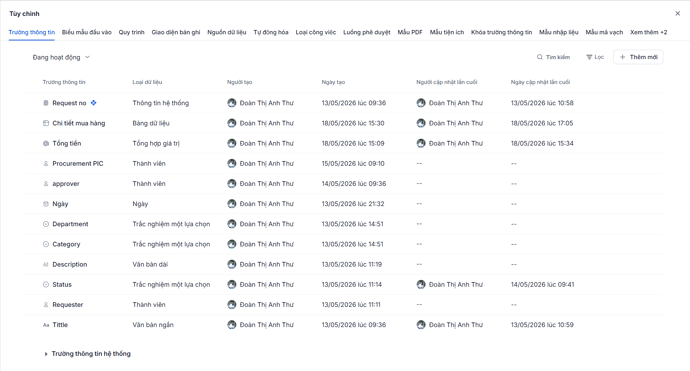
Task: Switch to the Mẫu nhập liệu tab
Action: click(559, 32)
